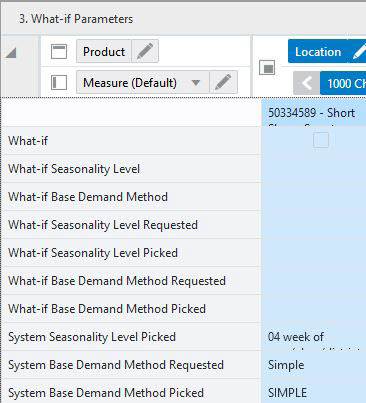366x403 pixels.
Task: Click the 04 week of cell
Action: point(314,337)
